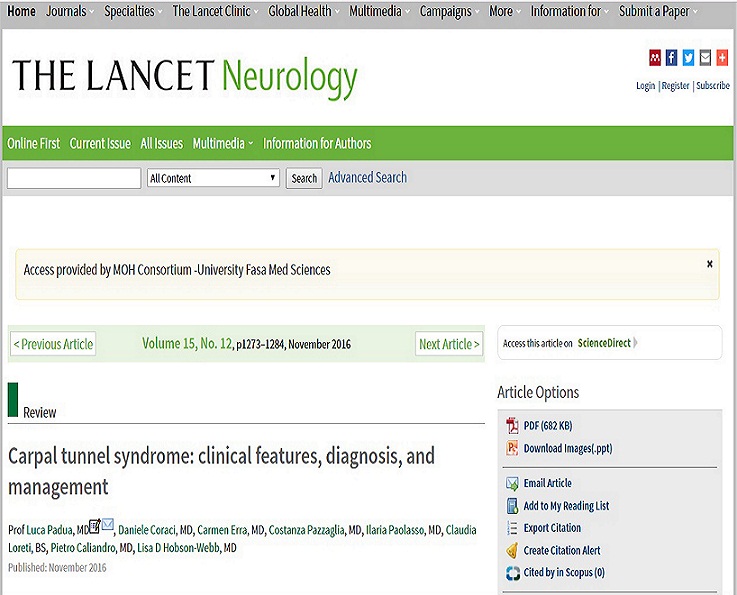Image resolution: width=737 pixels, height=595 pixels.
Task: Share article on Twitter
Action: click(689, 57)
